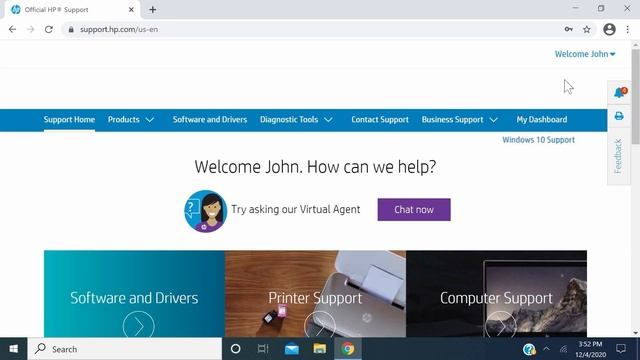
Task: Click the taskbar clock and date
Action: tap(590, 349)
